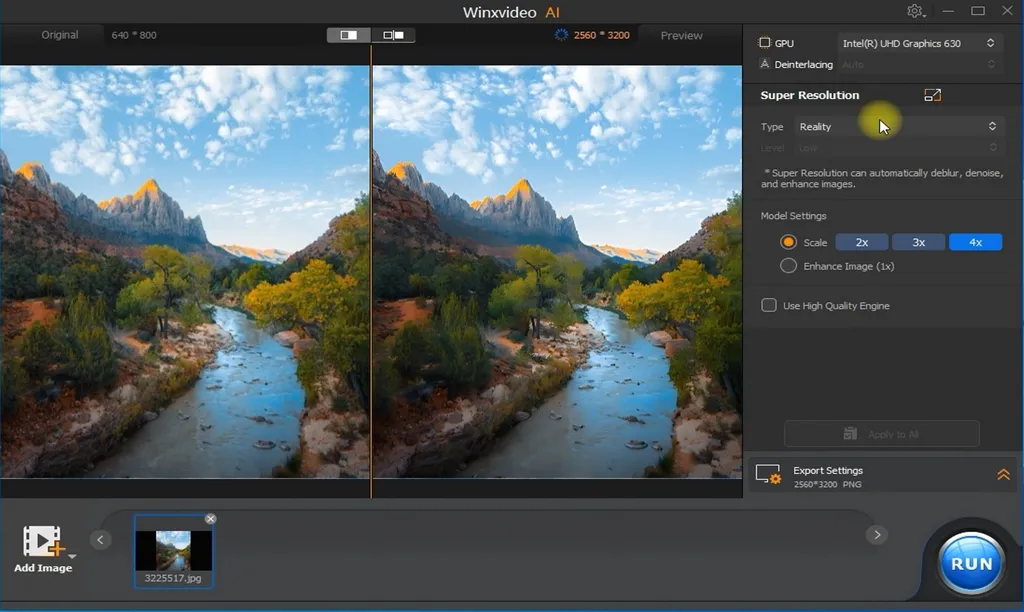Click the settings gear icon
The height and width of the screenshot is (612, 1024).
(915, 11)
